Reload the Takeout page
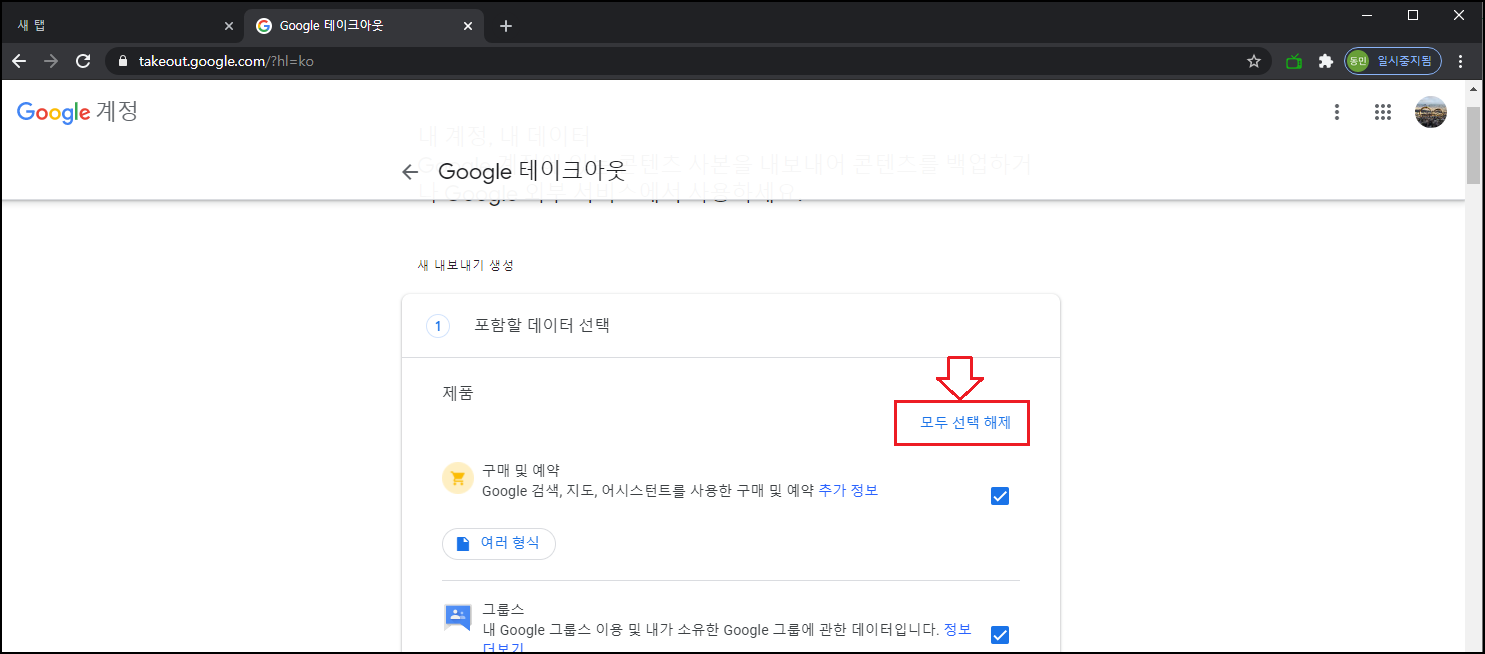The height and width of the screenshot is (654, 1485). 83,61
